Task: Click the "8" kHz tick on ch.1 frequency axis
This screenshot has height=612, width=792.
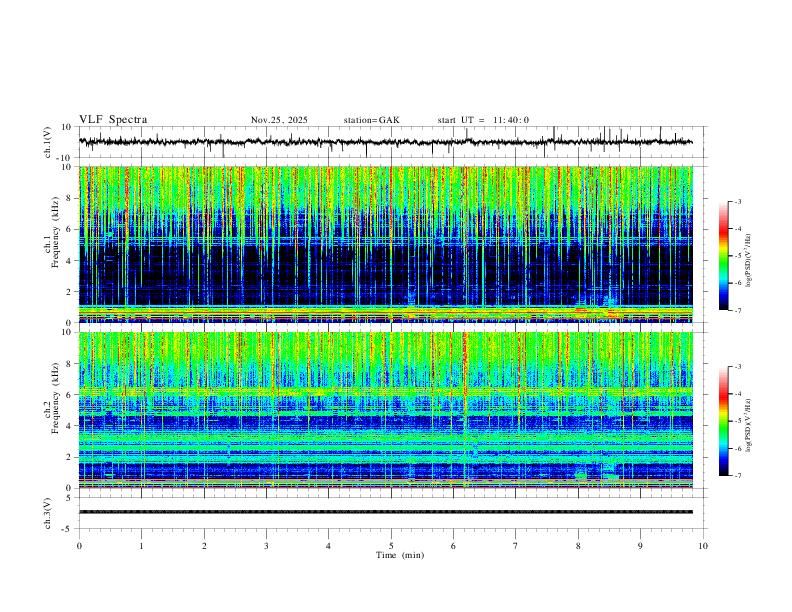Action: point(69,198)
